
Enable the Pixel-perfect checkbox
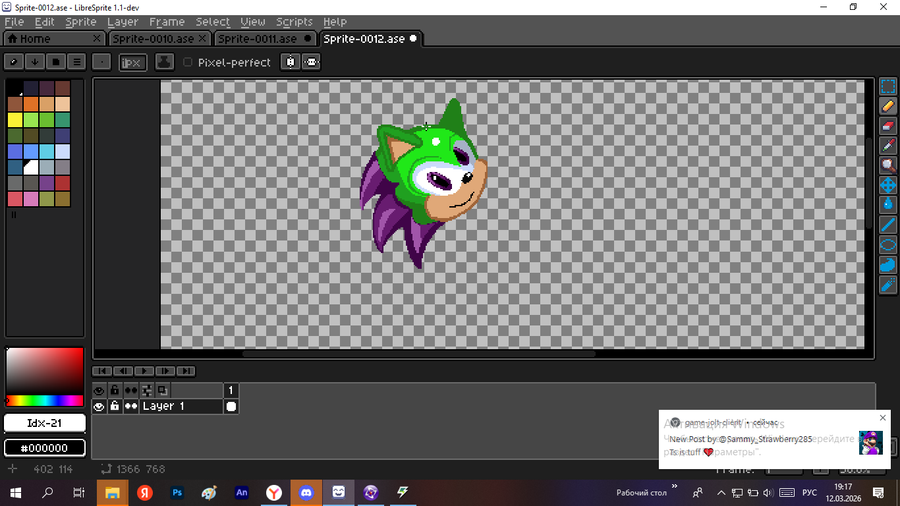click(188, 62)
